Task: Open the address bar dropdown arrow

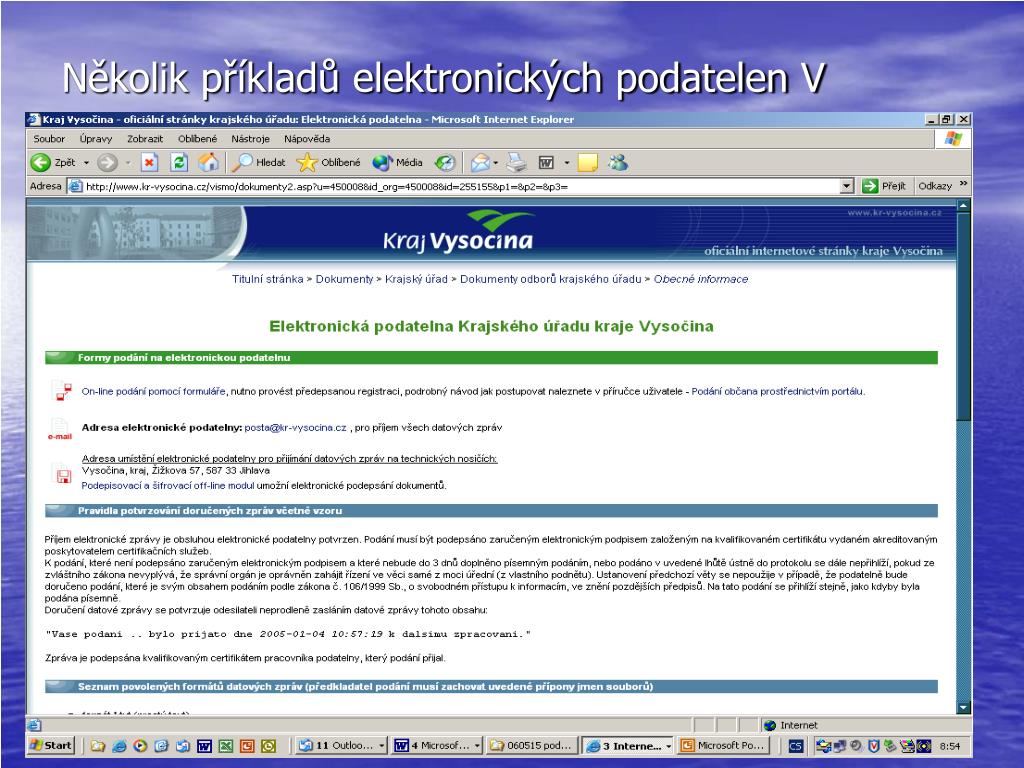Action: coord(847,186)
